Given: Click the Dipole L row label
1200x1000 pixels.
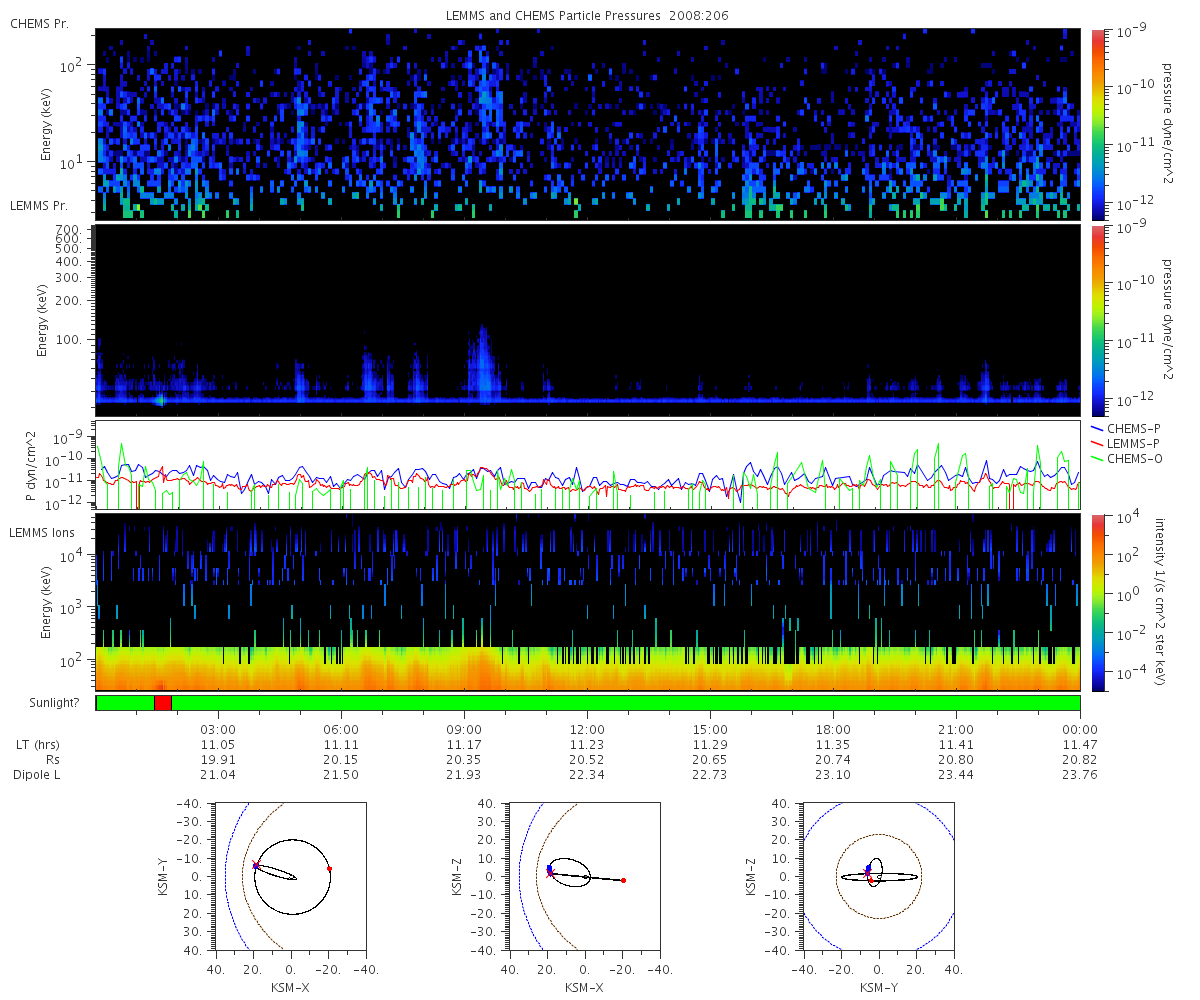Looking at the screenshot, I should 39,775.
